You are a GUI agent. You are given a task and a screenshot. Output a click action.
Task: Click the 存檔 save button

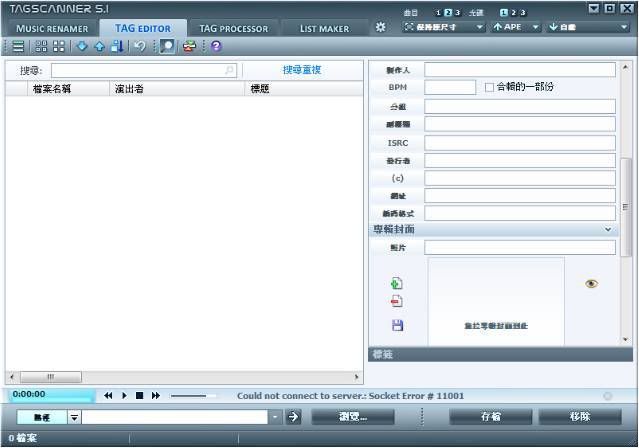491,417
